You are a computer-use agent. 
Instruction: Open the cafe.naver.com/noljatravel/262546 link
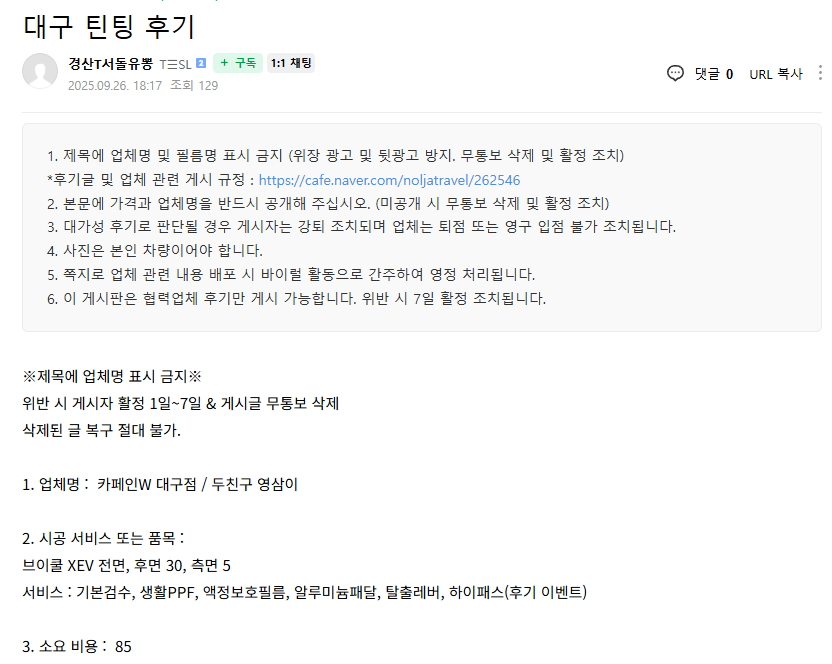(x=389, y=180)
